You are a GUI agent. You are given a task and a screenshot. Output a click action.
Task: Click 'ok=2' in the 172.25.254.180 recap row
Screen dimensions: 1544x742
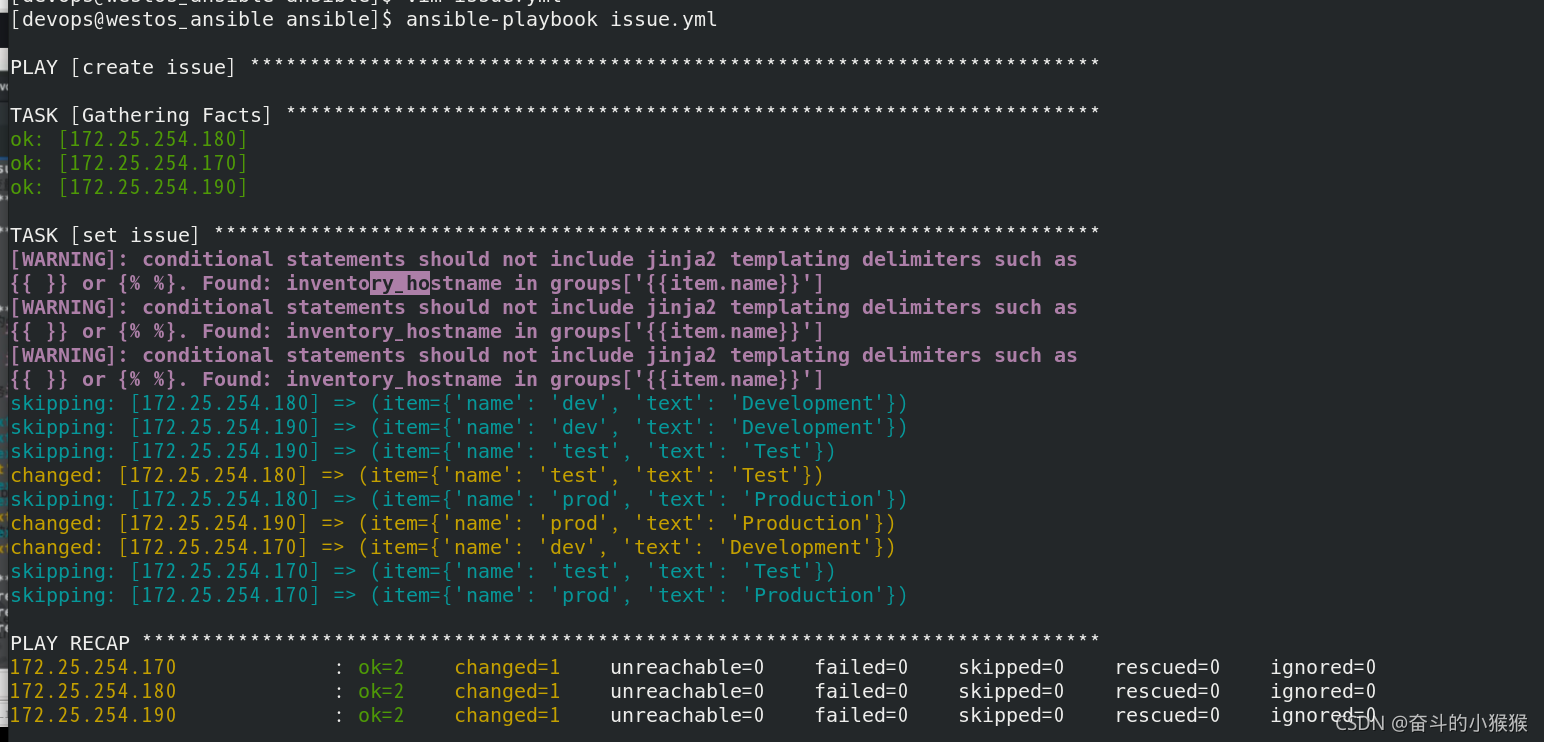381,692
